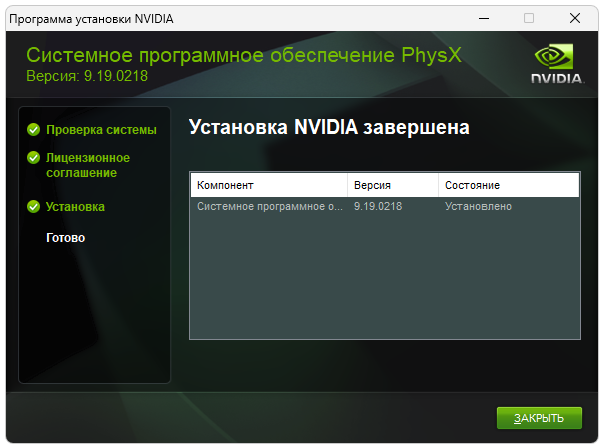Select the Готово step label
Screen dimensions: 603x448
(x=65, y=238)
